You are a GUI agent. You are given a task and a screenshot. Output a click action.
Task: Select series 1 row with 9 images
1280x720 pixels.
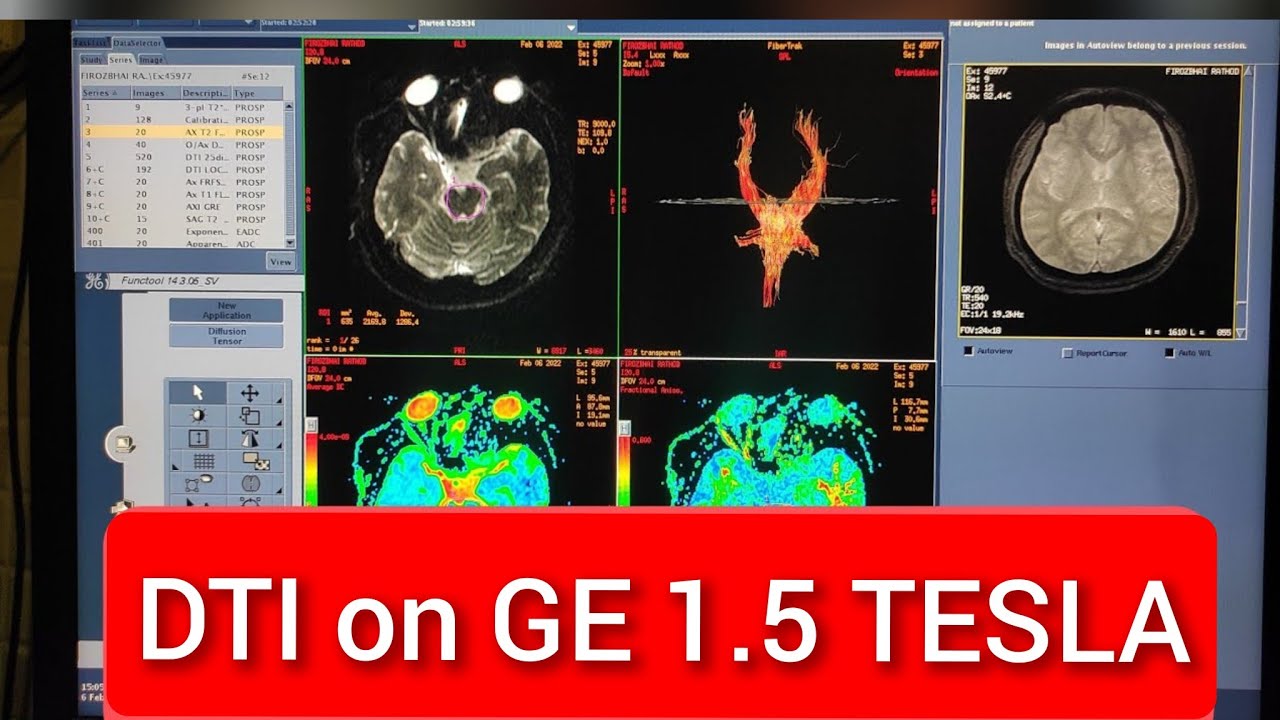(x=182, y=106)
